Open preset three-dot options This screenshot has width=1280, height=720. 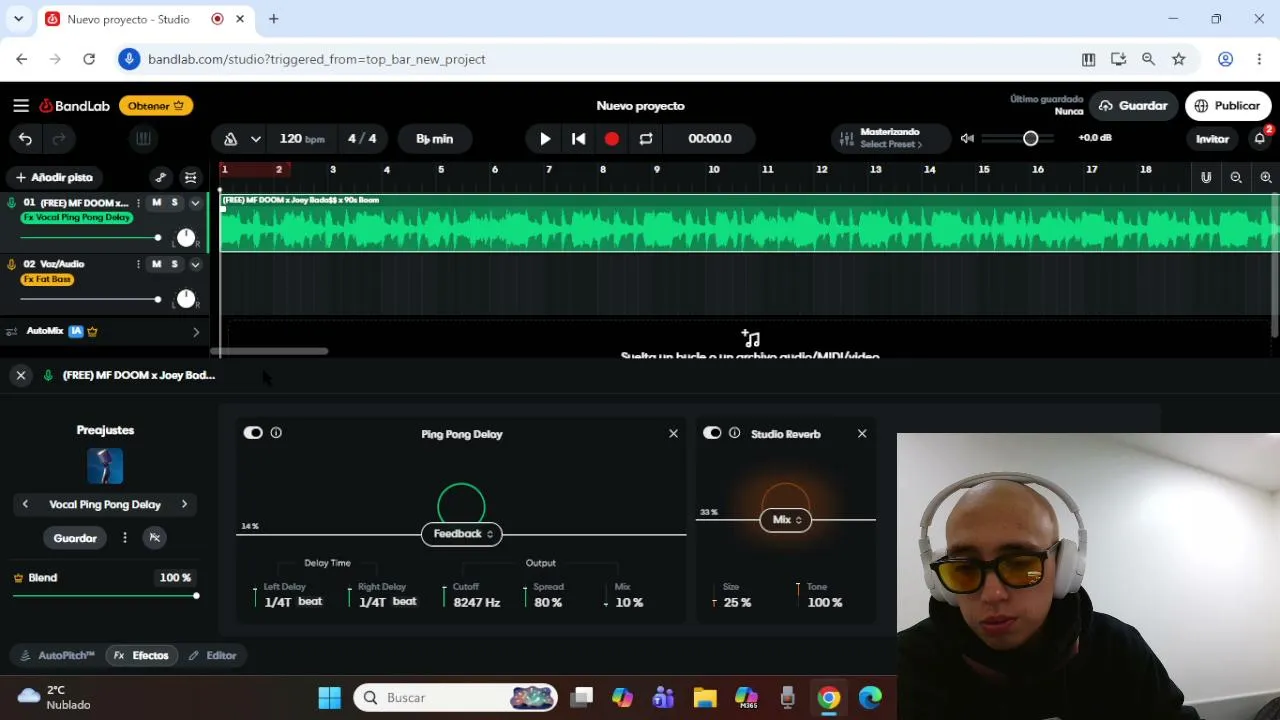coord(124,538)
